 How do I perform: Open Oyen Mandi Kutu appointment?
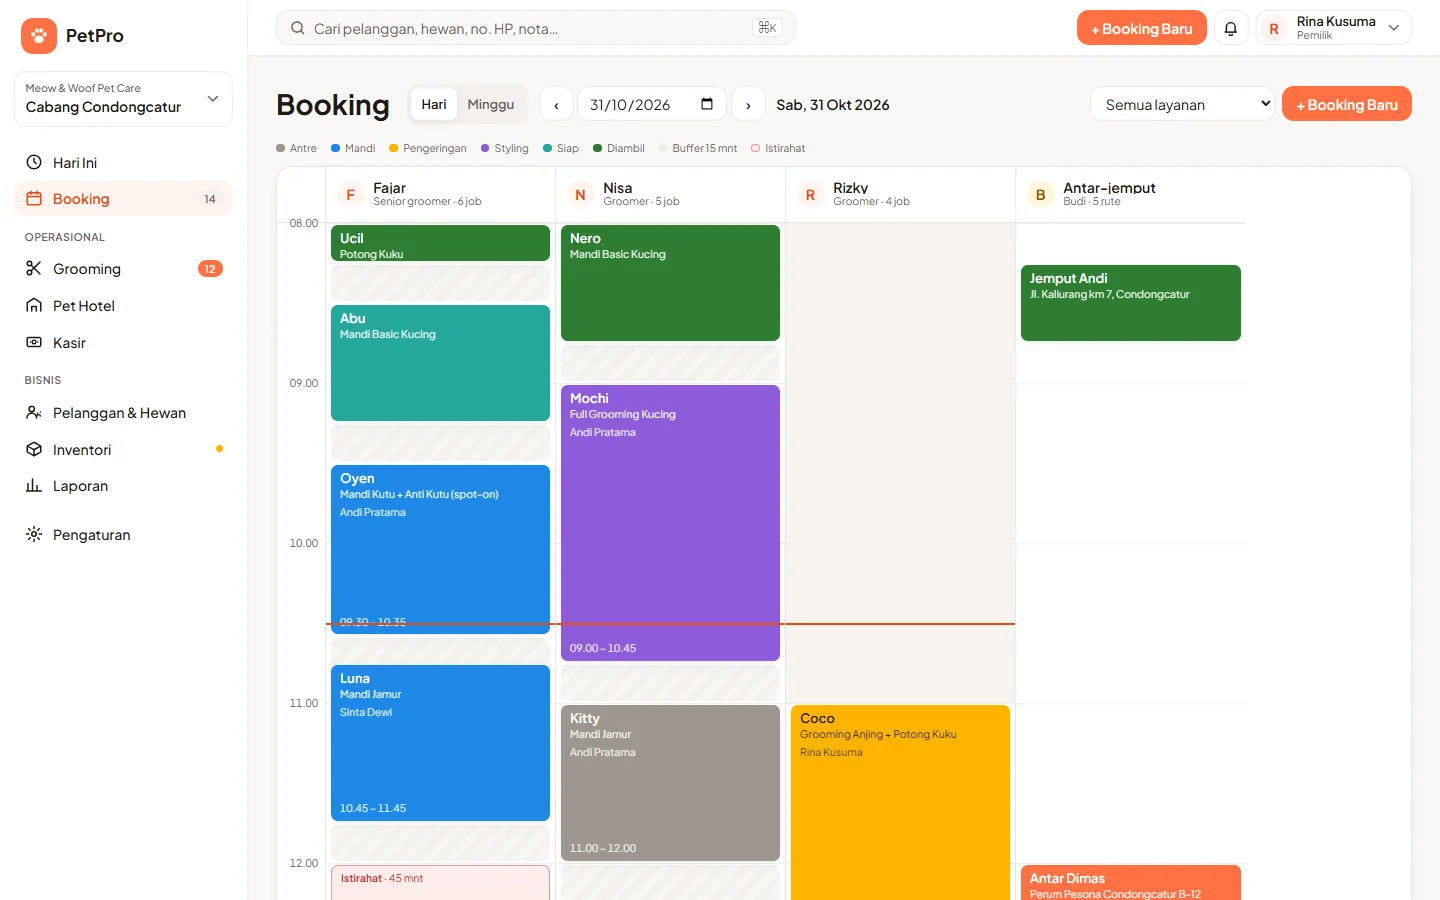click(440, 549)
